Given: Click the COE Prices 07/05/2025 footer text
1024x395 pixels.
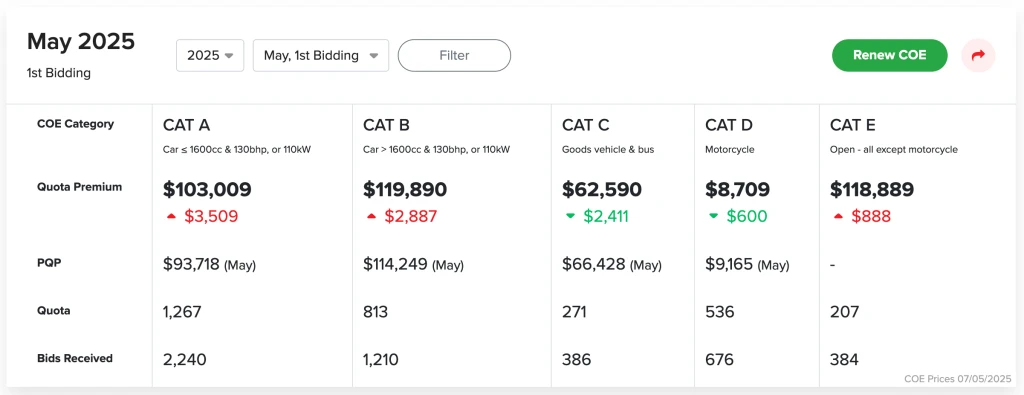Looking at the screenshot, I should (x=957, y=379).
